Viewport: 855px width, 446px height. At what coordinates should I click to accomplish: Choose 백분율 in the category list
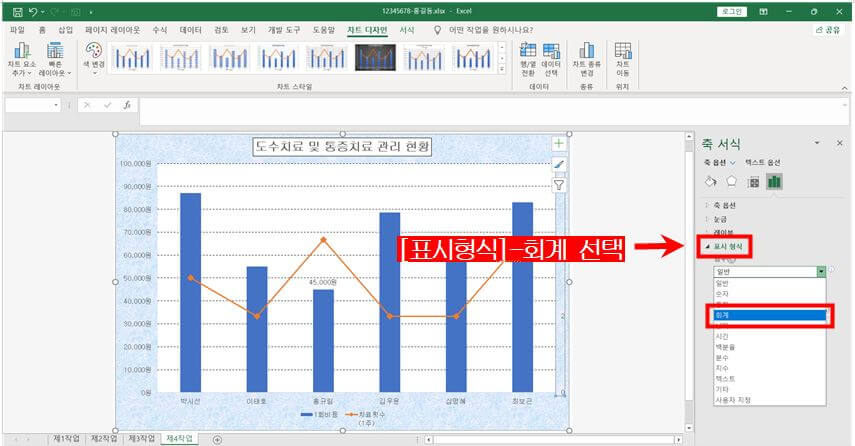pyautogui.click(x=770, y=347)
